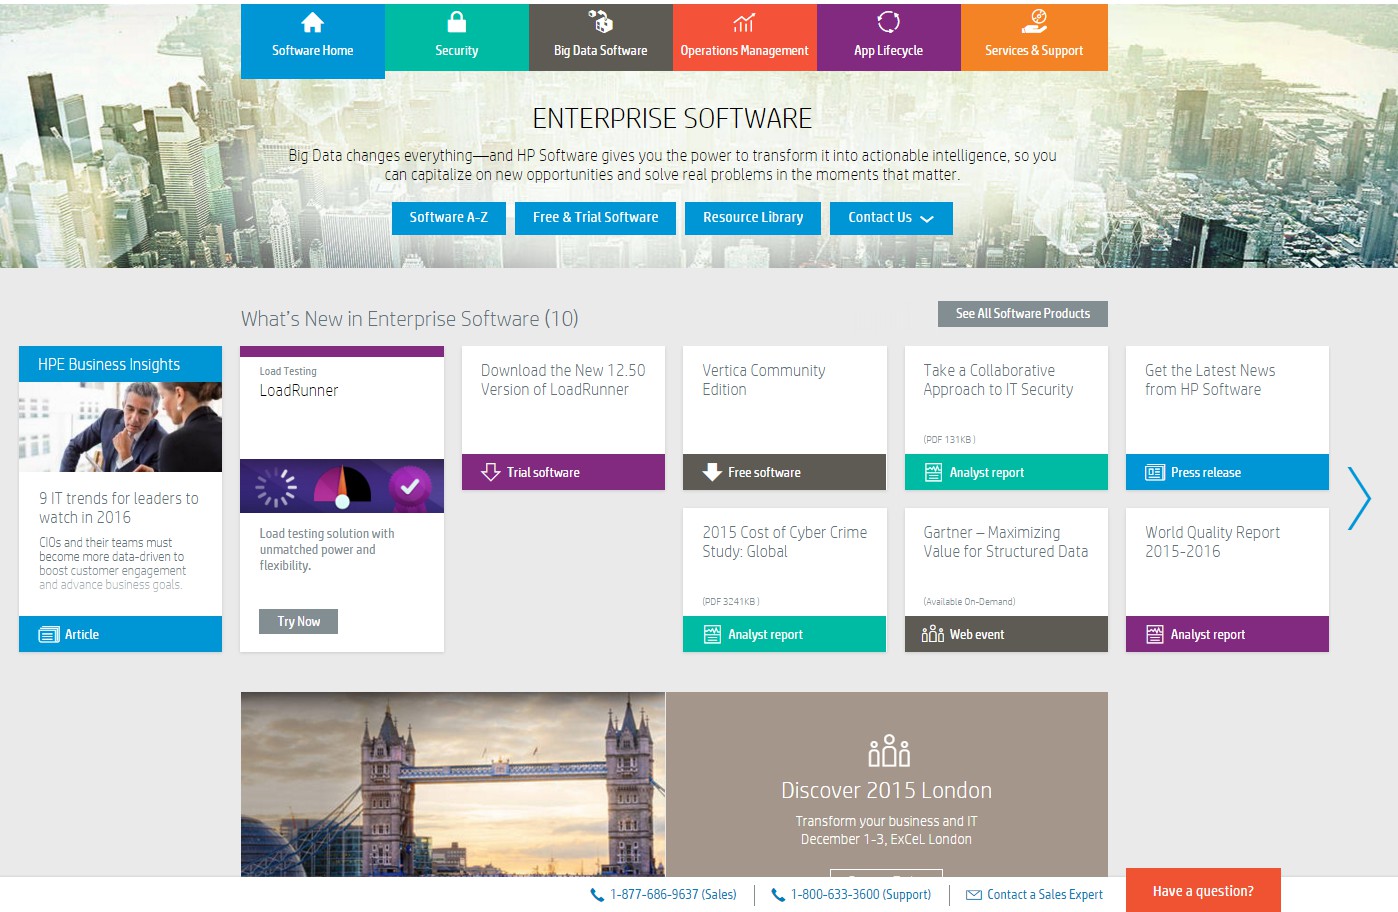Click the Web event people icon
The width and height of the screenshot is (1398, 912).
[932, 634]
